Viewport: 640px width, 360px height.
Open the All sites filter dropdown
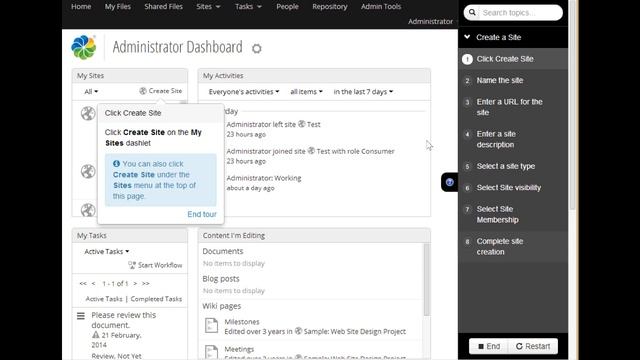(91, 92)
